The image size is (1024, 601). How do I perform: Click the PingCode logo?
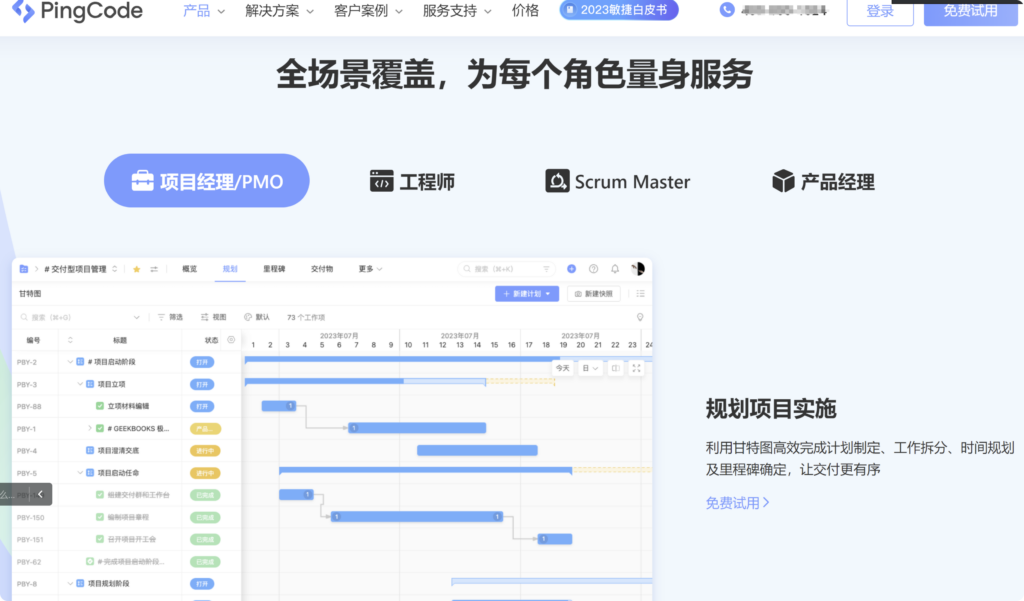click(x=75, y=12)
